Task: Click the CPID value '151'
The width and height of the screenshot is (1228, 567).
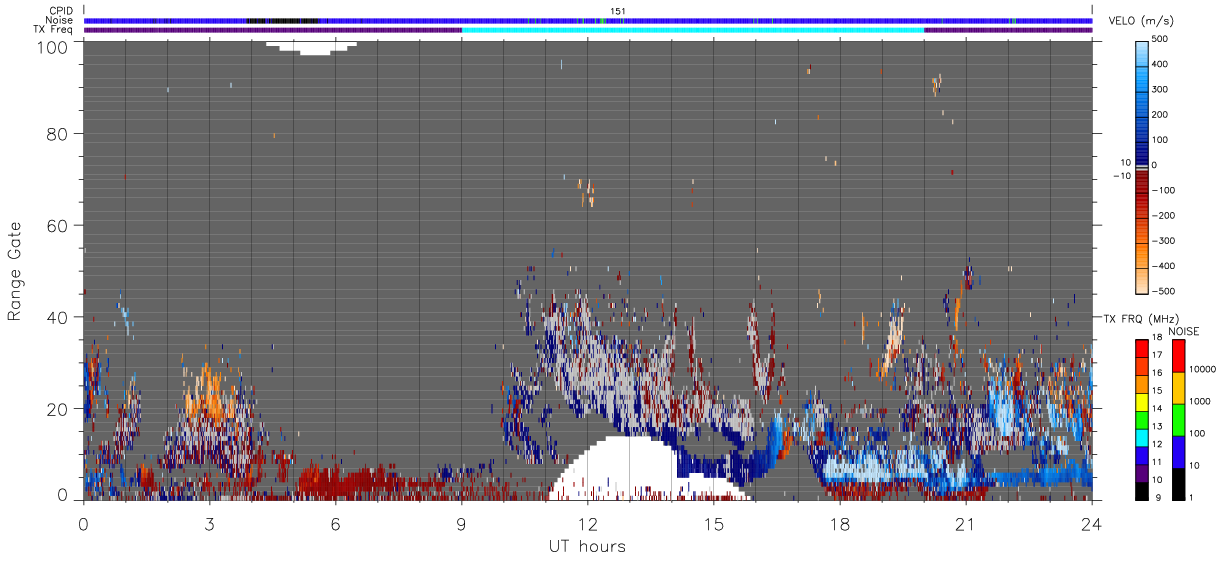Action: 618,11
